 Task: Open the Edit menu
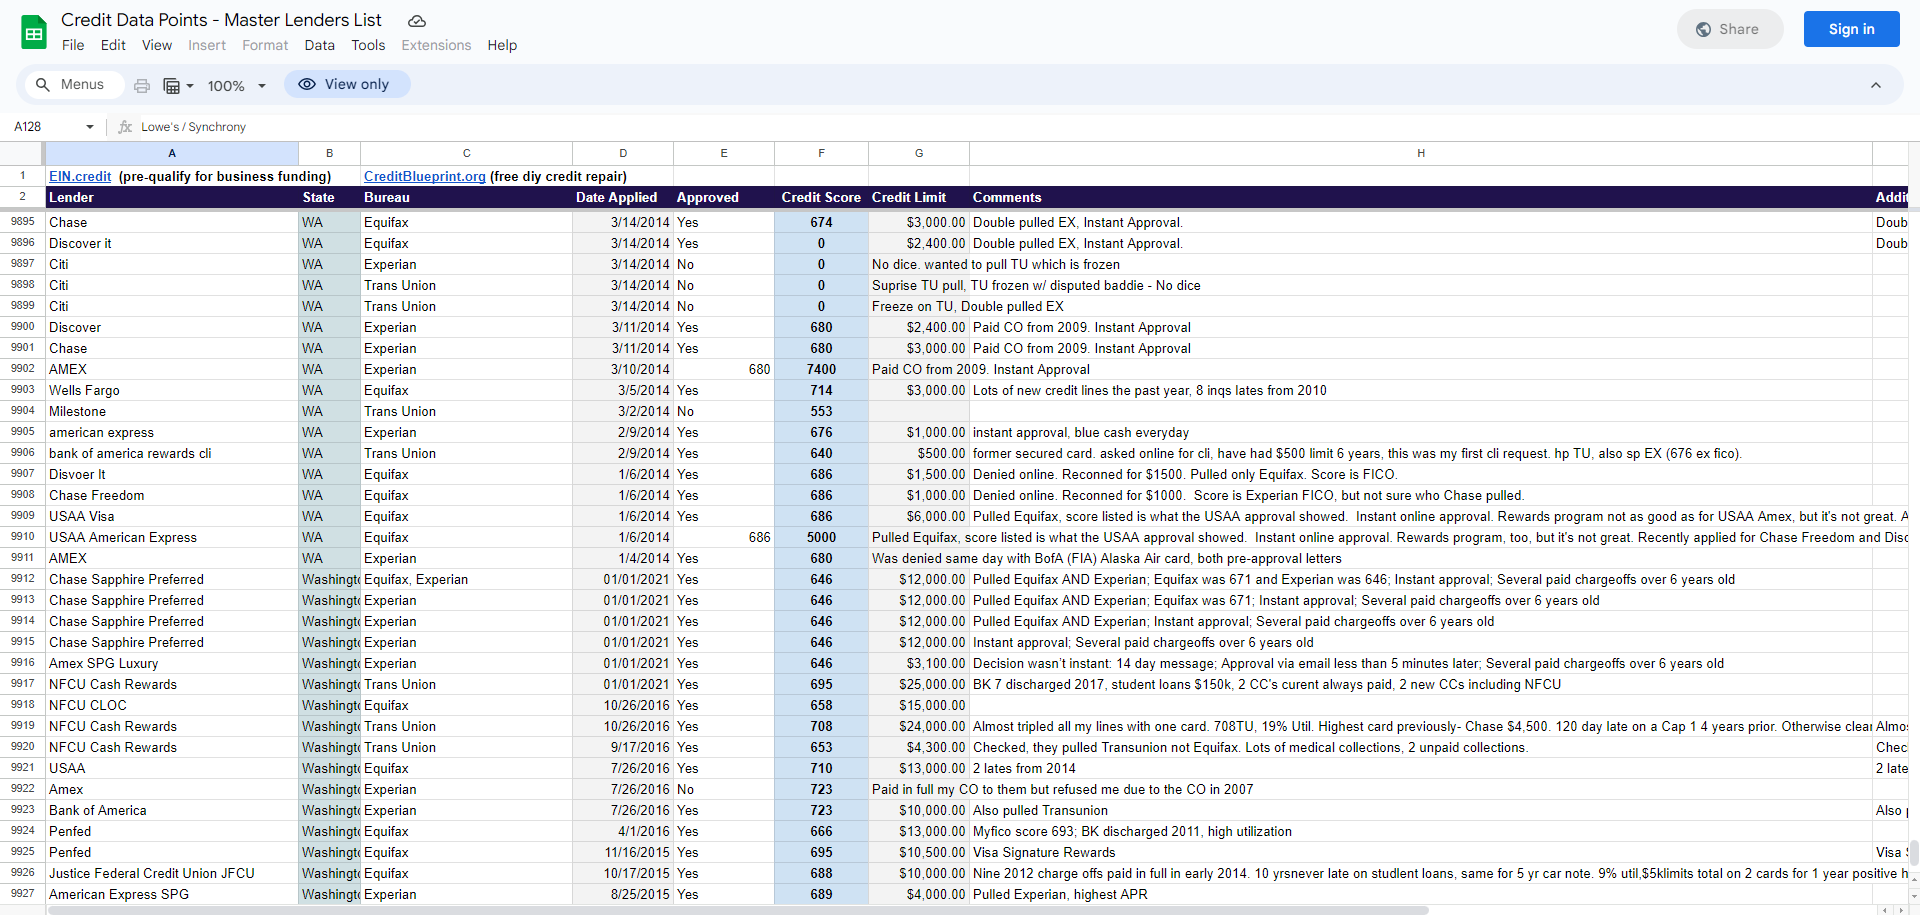[x=113, y=45]
